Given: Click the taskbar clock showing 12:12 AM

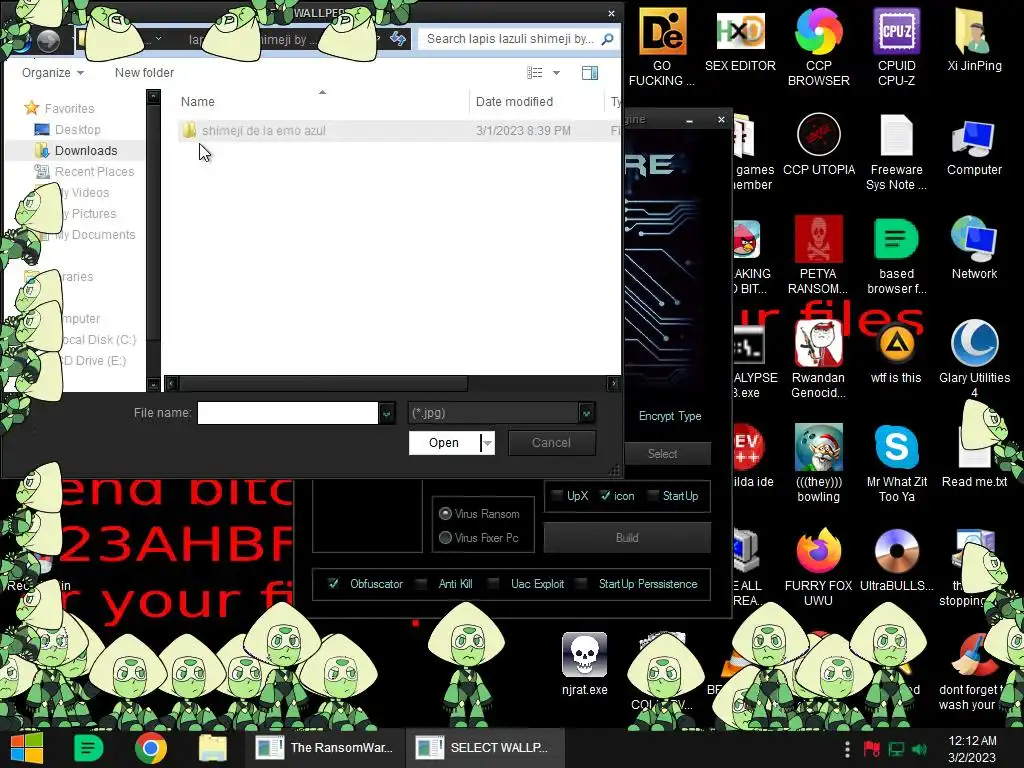Looking at the screenshot, I should coord(972,749).
